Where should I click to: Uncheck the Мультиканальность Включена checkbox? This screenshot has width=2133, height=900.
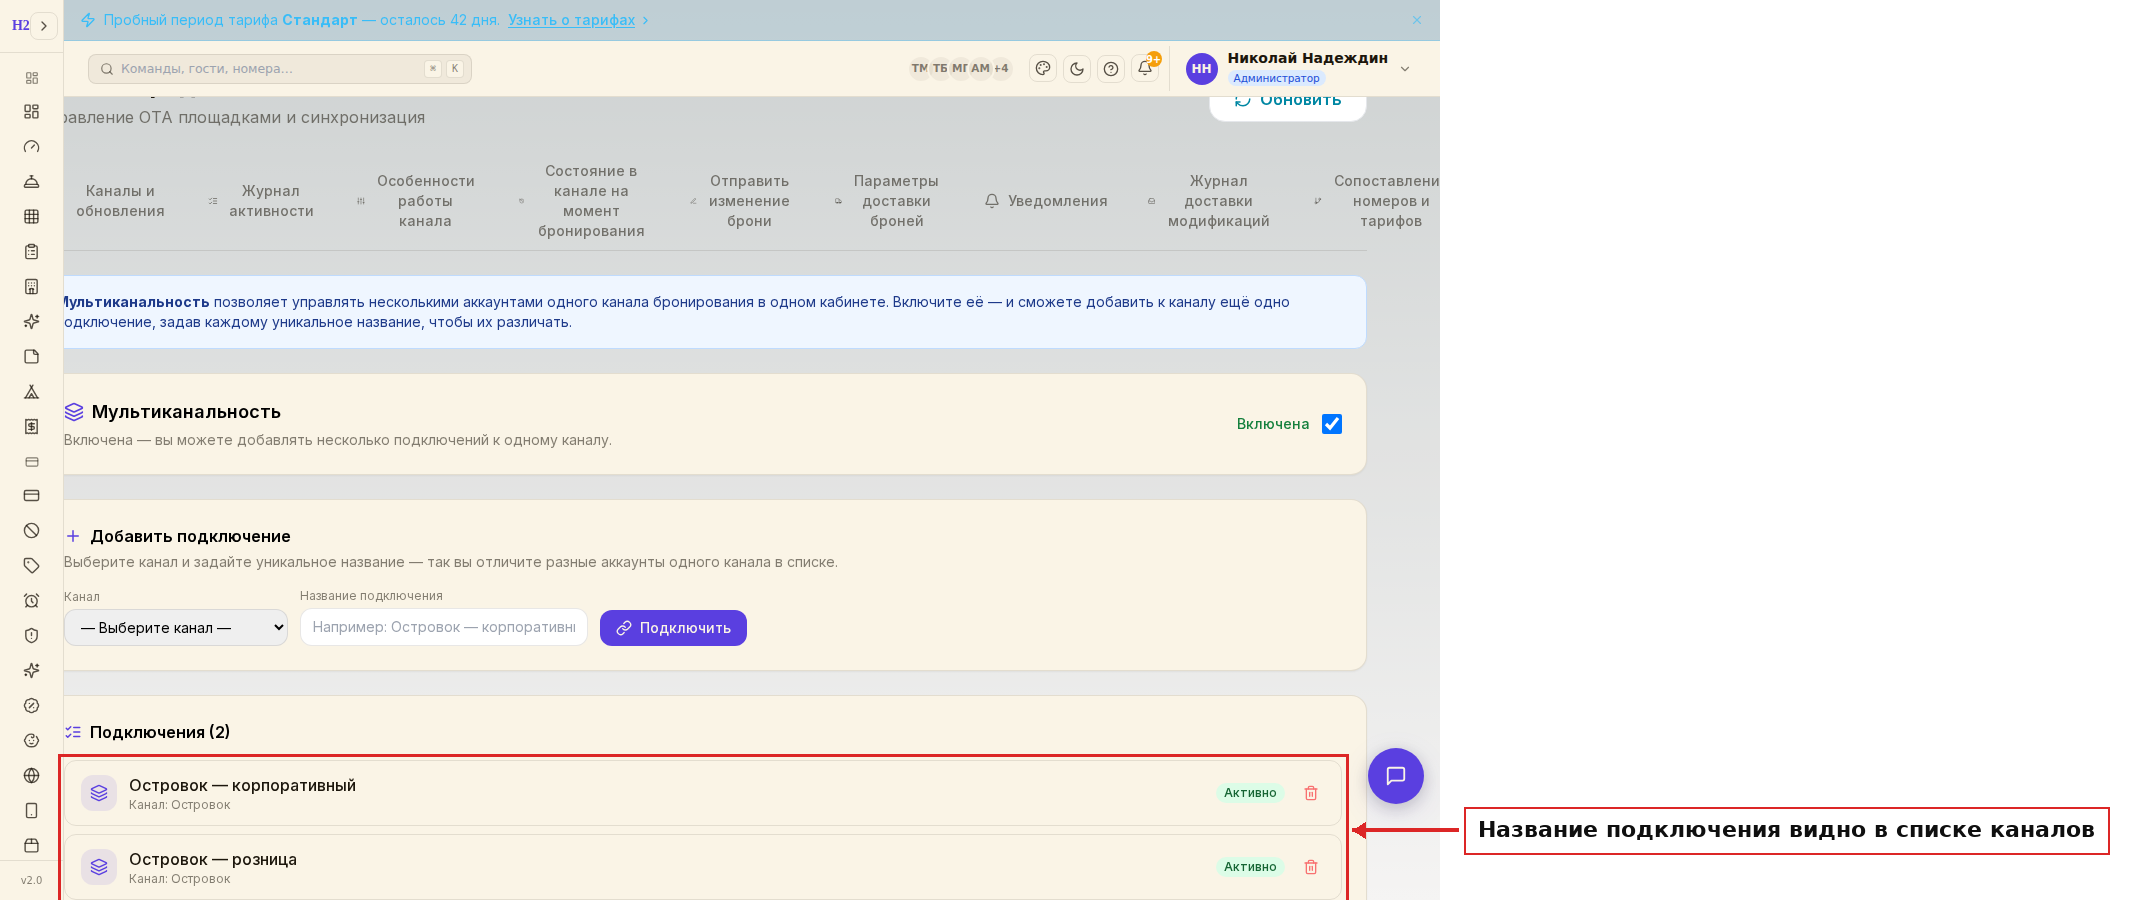pos(1332,424)
